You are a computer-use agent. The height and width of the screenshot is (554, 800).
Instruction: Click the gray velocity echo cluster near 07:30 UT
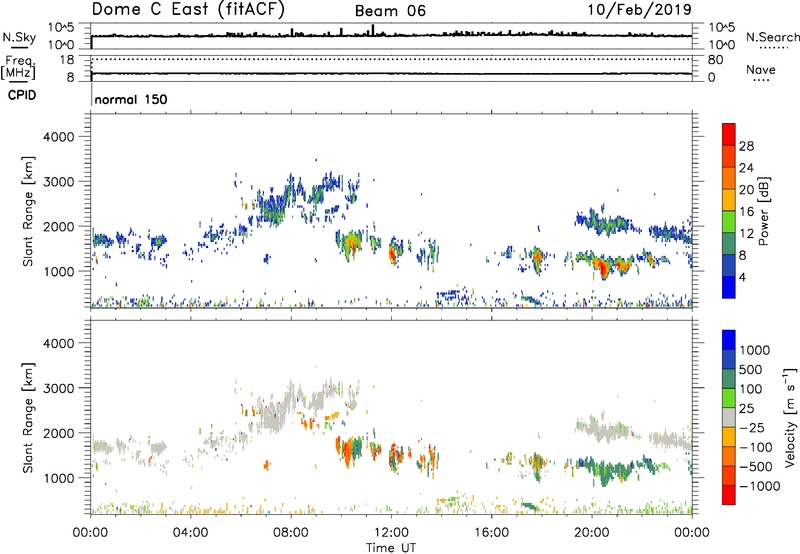pyautogui.click(x=273, y=416)
